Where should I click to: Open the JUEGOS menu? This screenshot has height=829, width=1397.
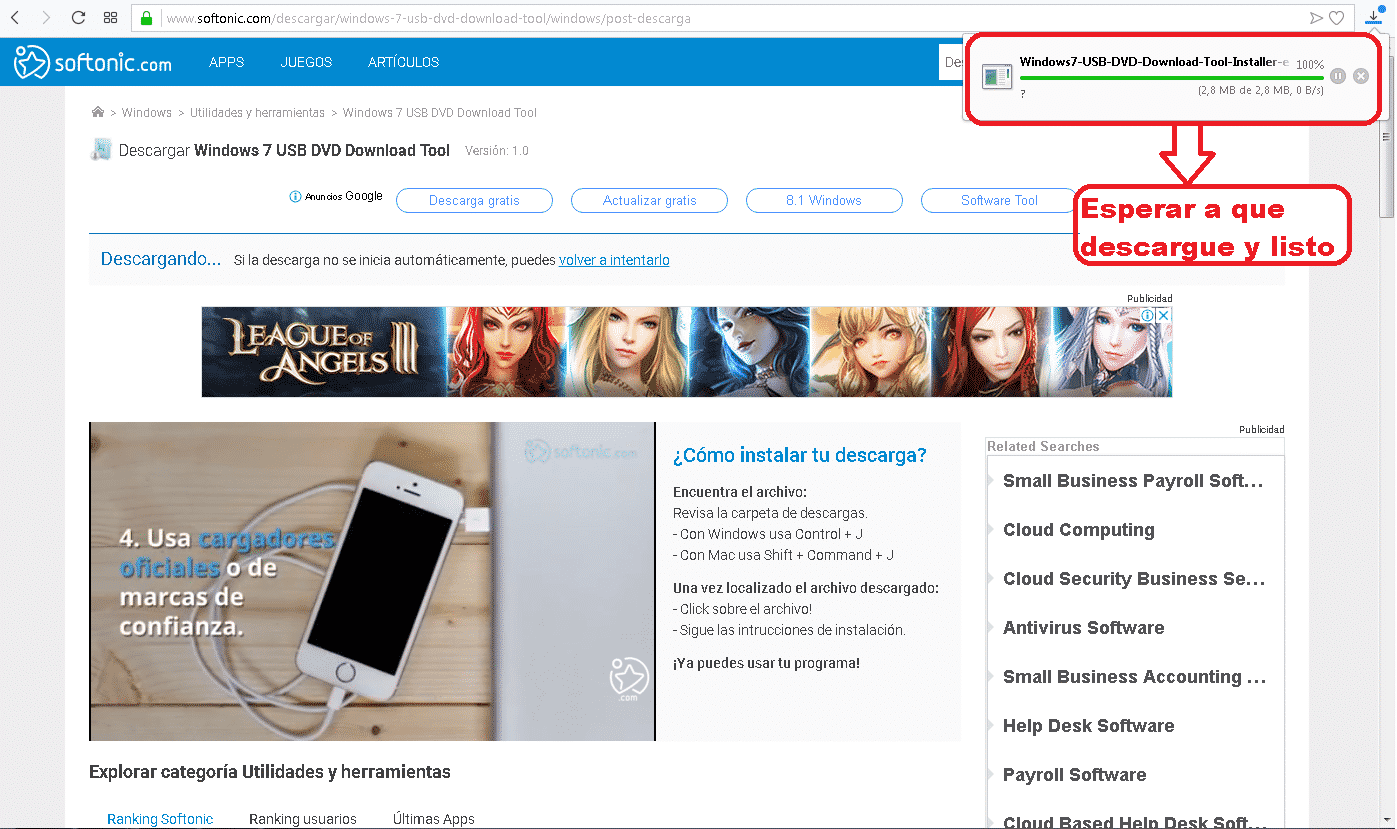click(306, 62)
